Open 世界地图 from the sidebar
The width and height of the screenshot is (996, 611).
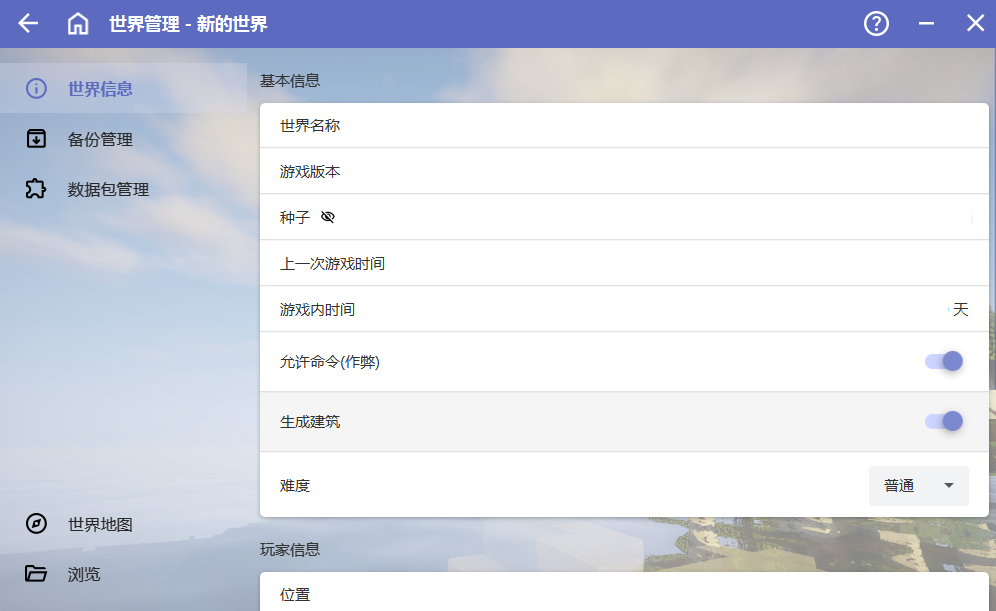click(100, 524)
